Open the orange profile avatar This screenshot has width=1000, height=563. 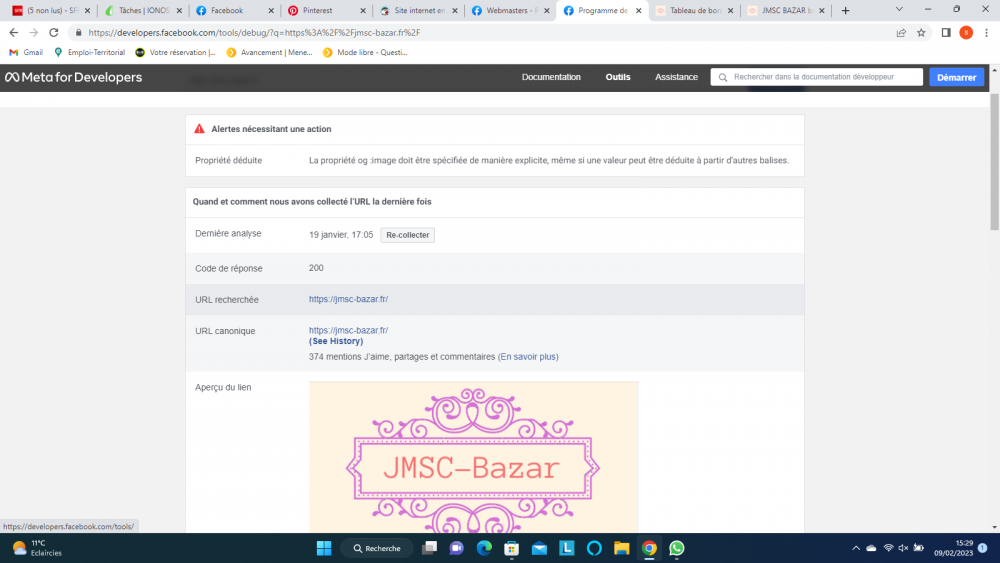pos(966,33)
